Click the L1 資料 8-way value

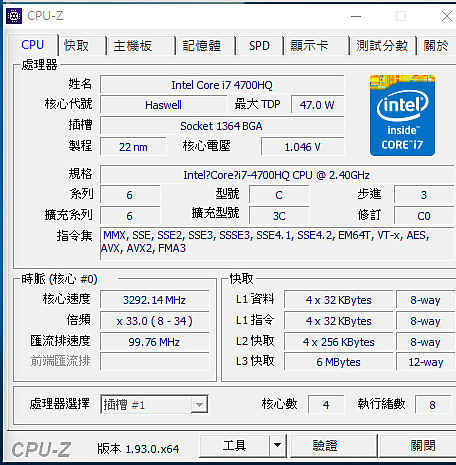click(426, 300)
